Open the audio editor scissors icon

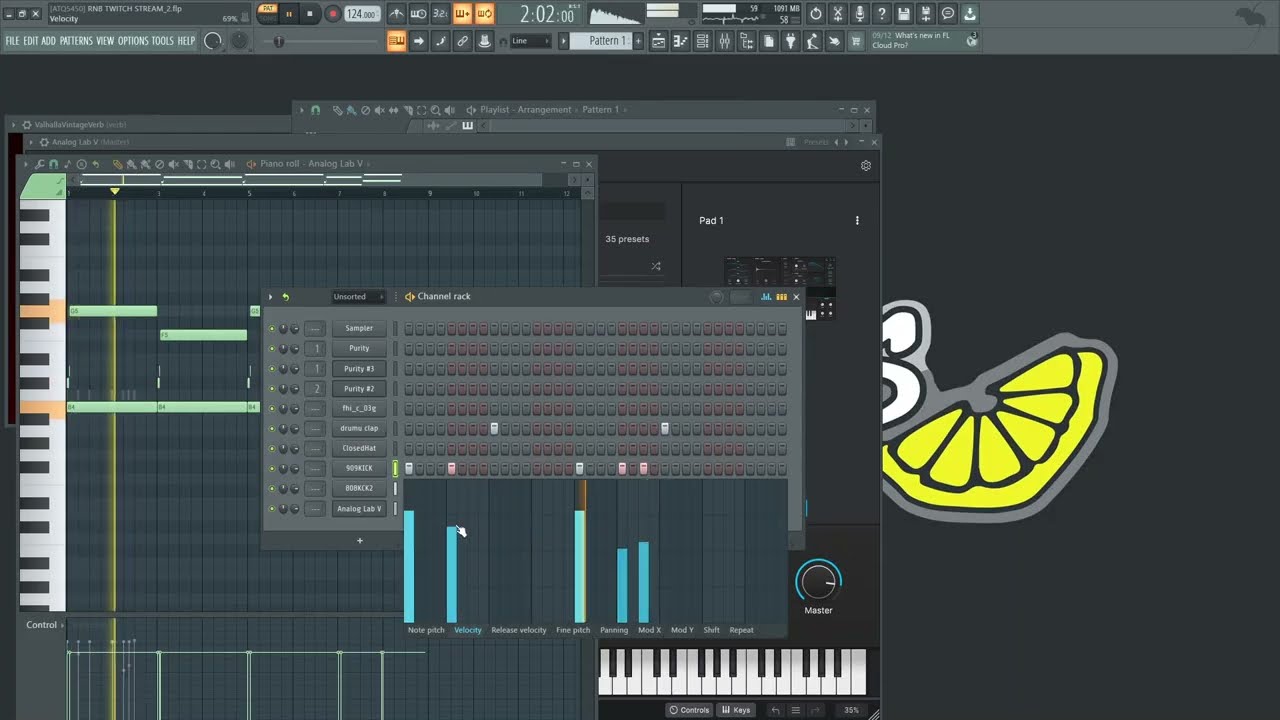tap(838, 14)
